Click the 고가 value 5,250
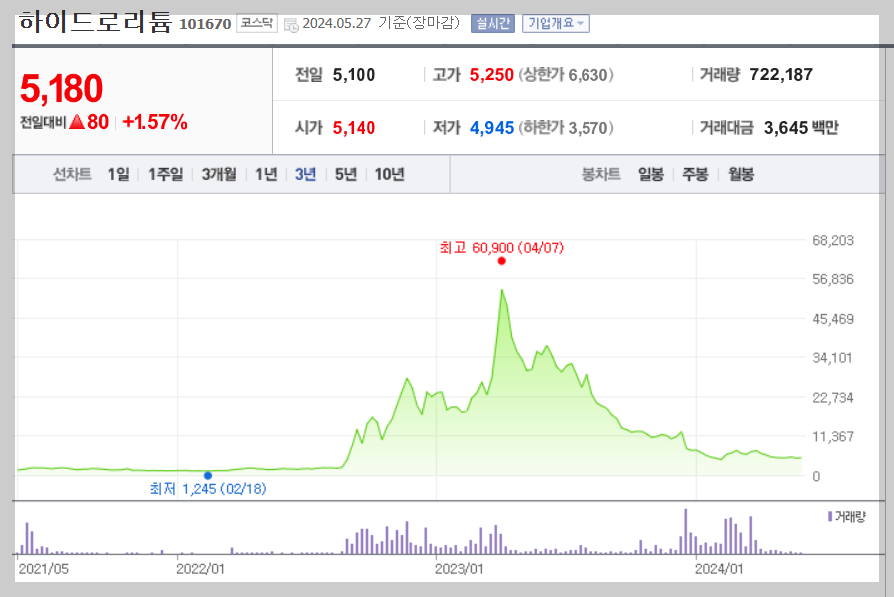The width and height of the screenshot is (894, 597). 491,75
